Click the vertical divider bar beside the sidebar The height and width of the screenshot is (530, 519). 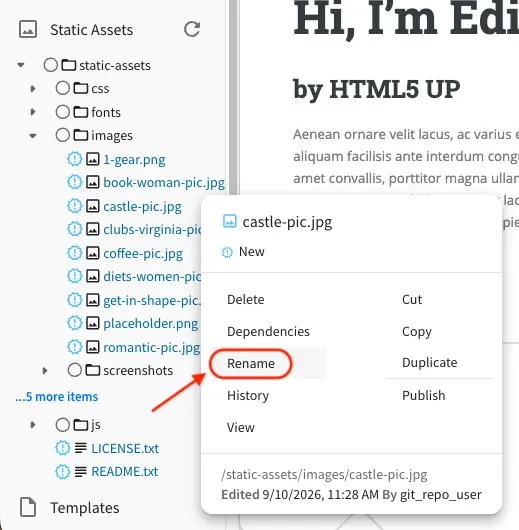(x=233, y=98)
